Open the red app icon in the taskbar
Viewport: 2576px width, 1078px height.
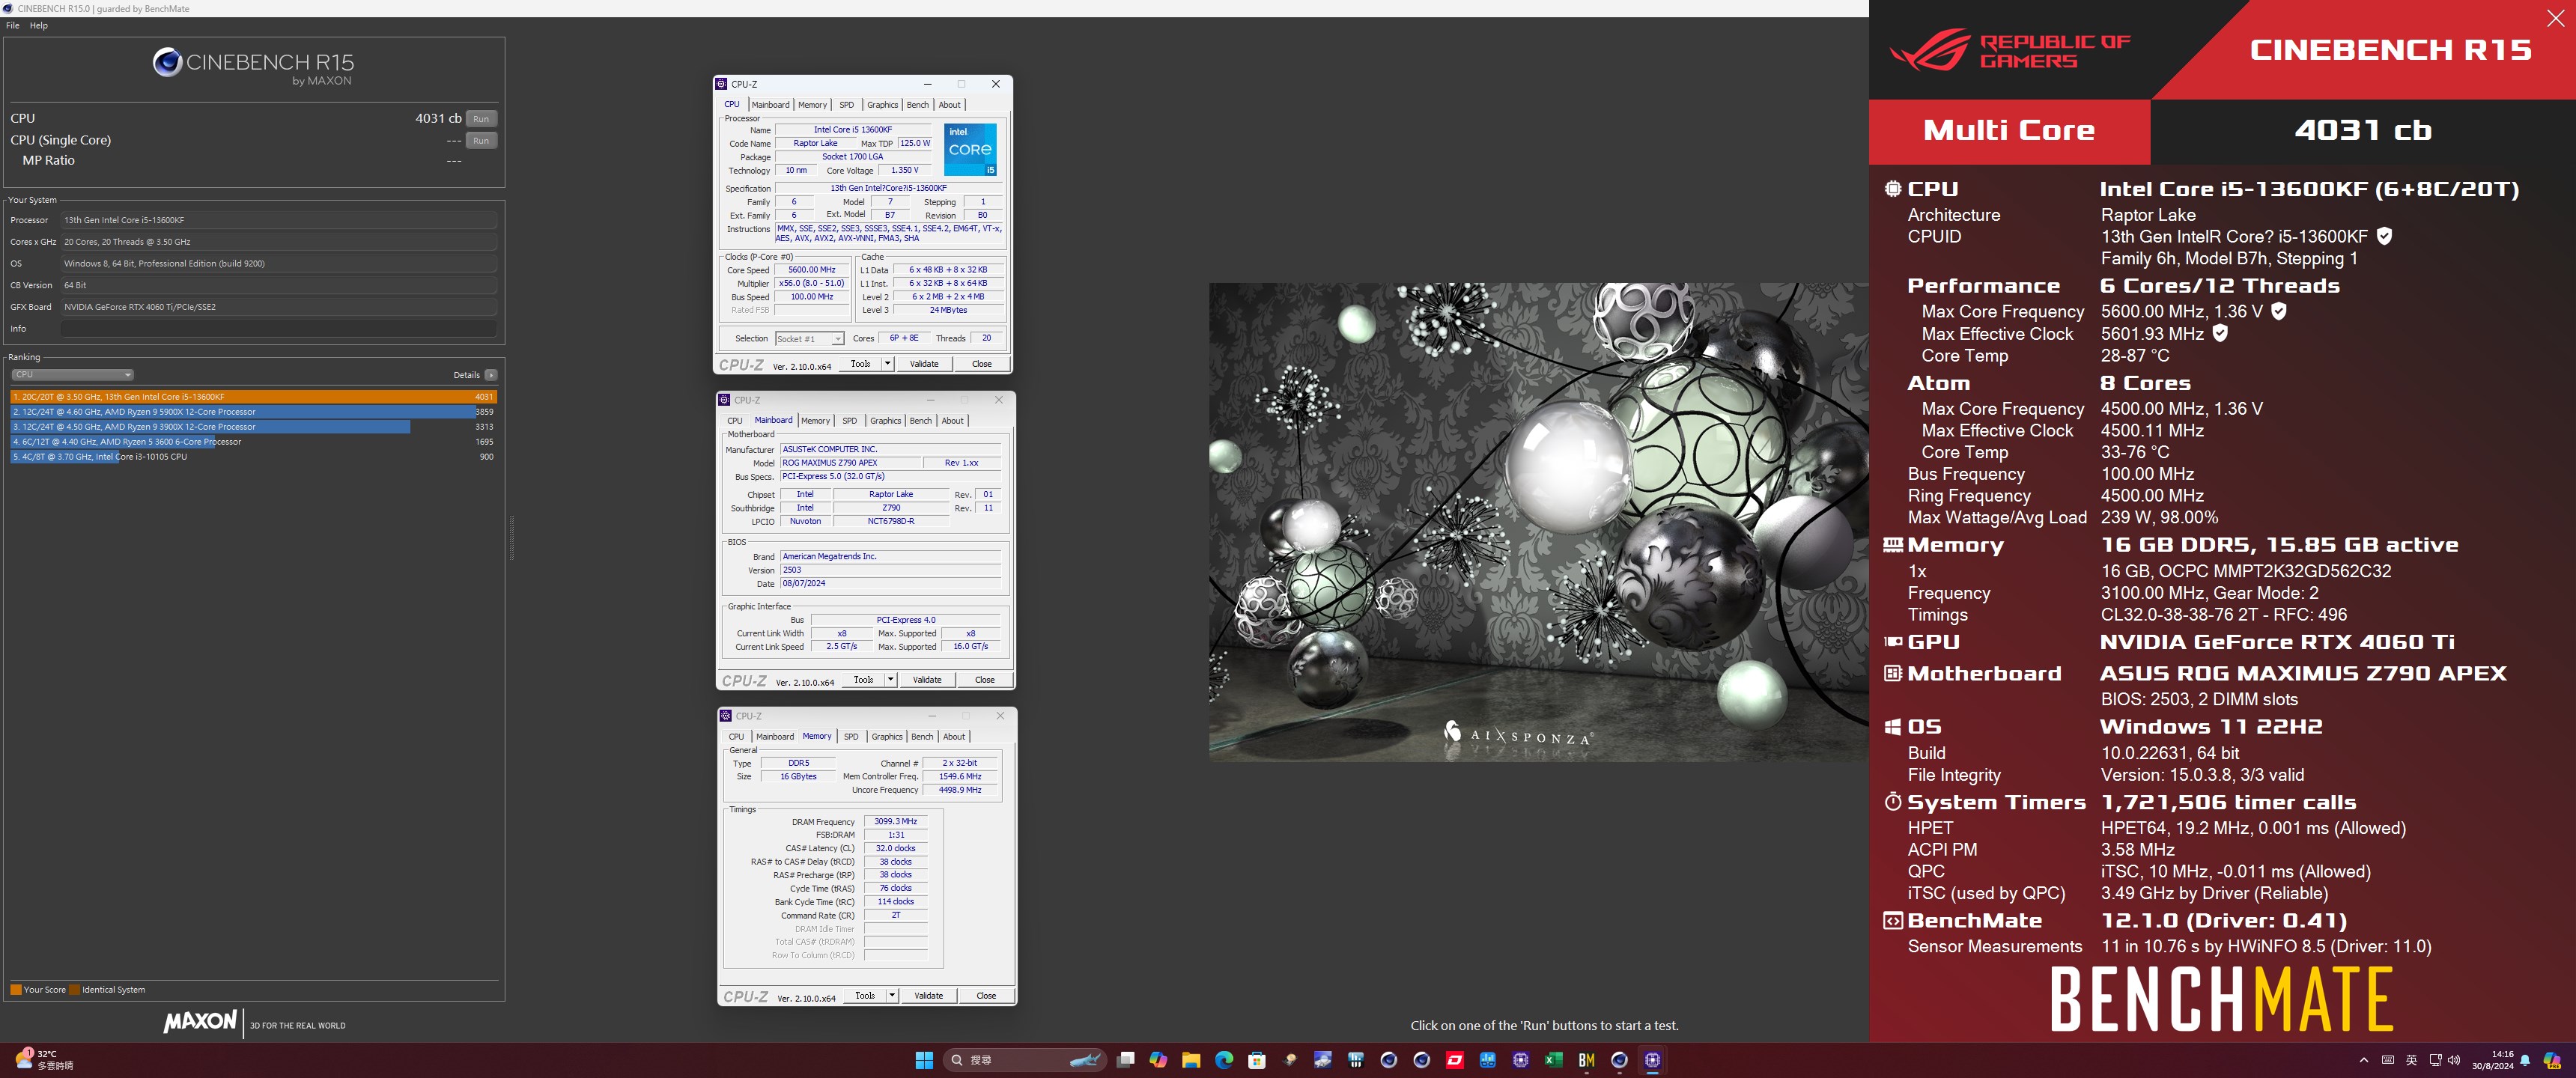[x=1455, y=1060]
